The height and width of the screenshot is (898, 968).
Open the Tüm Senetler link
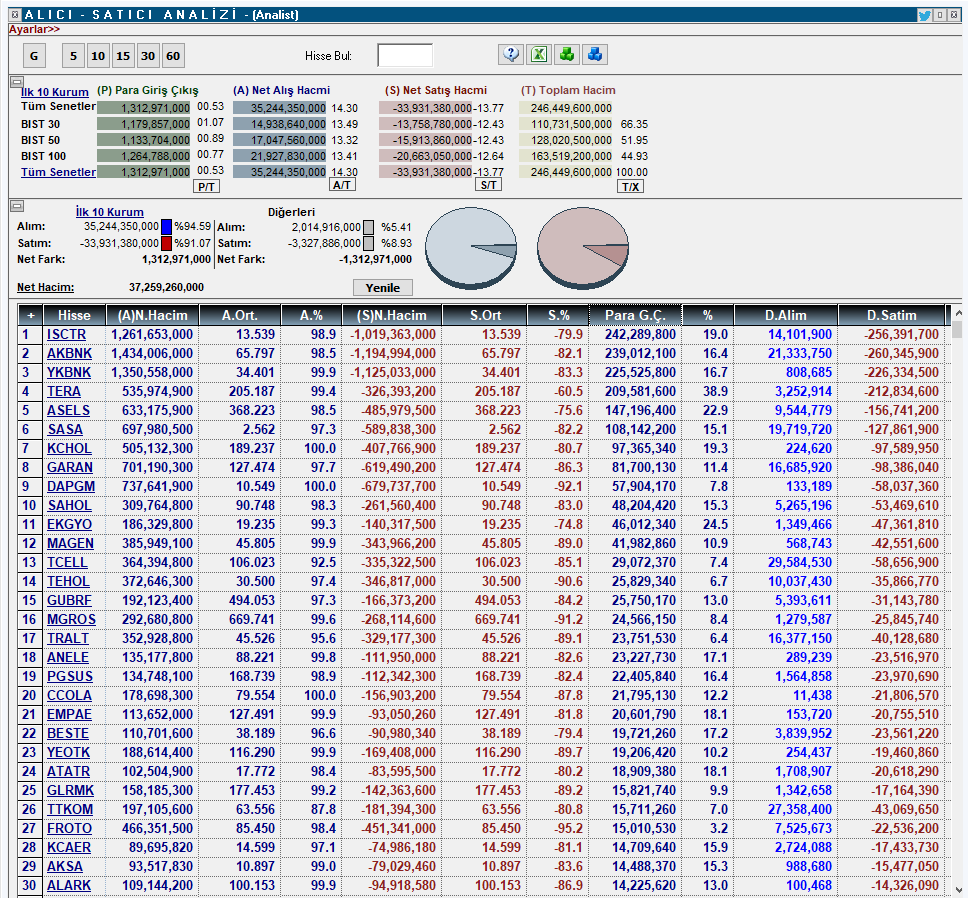[x=58, y=172]
